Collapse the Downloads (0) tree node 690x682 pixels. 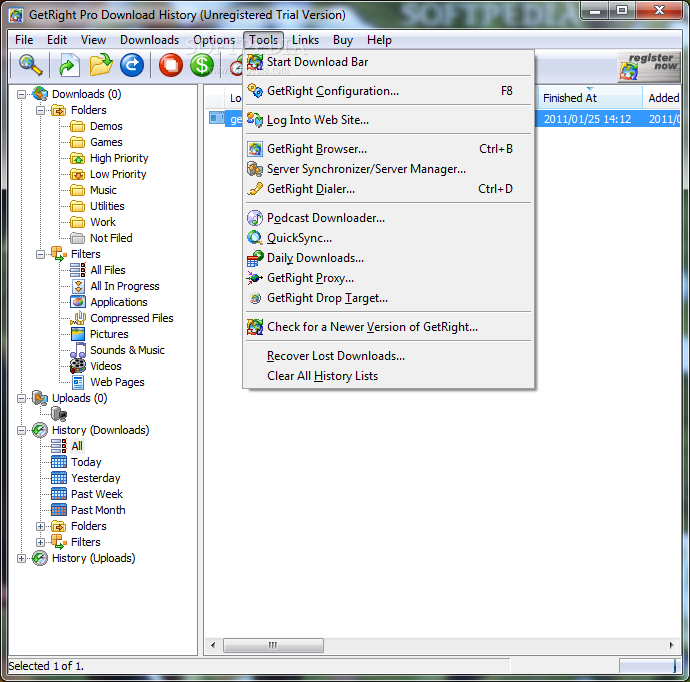point(21,94)
